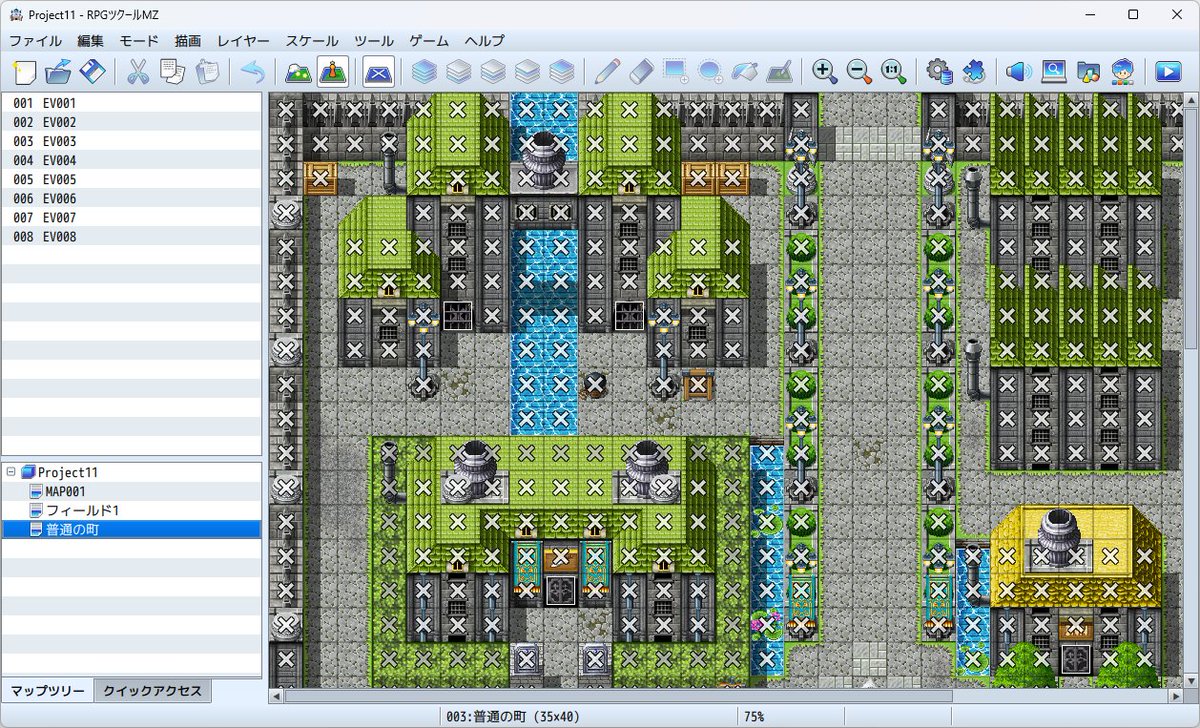Viewport: 1200px width, 728px height.
Task: Open the ファイル menu
Action: 35,41
